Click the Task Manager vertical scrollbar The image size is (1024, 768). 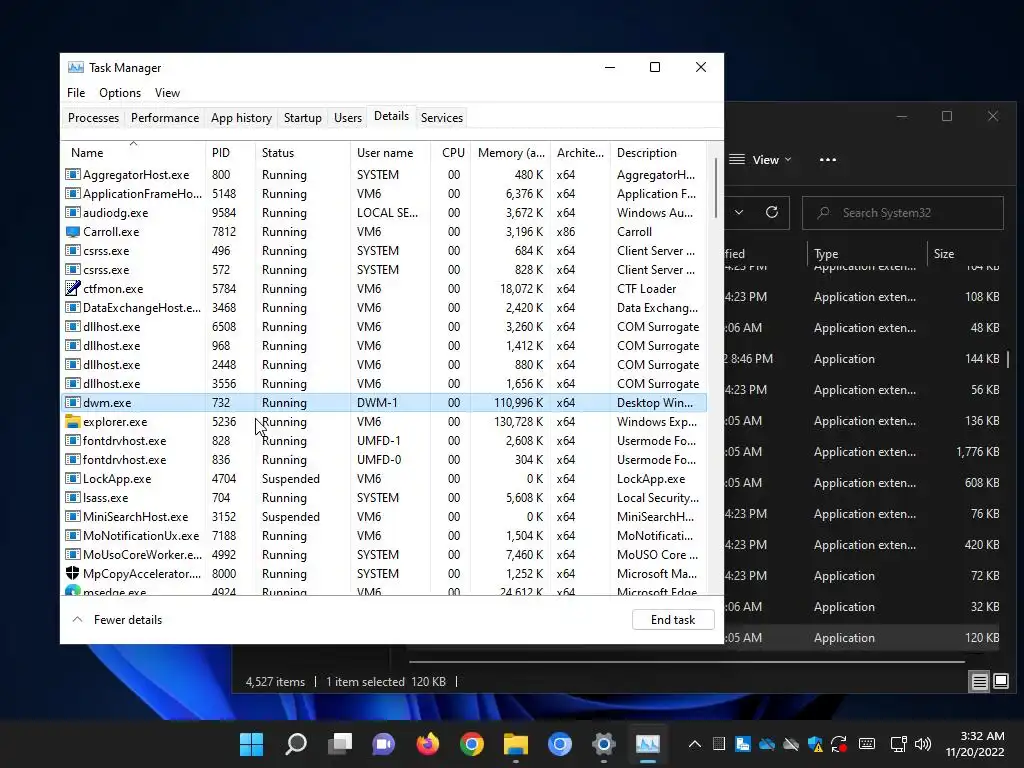716,188
